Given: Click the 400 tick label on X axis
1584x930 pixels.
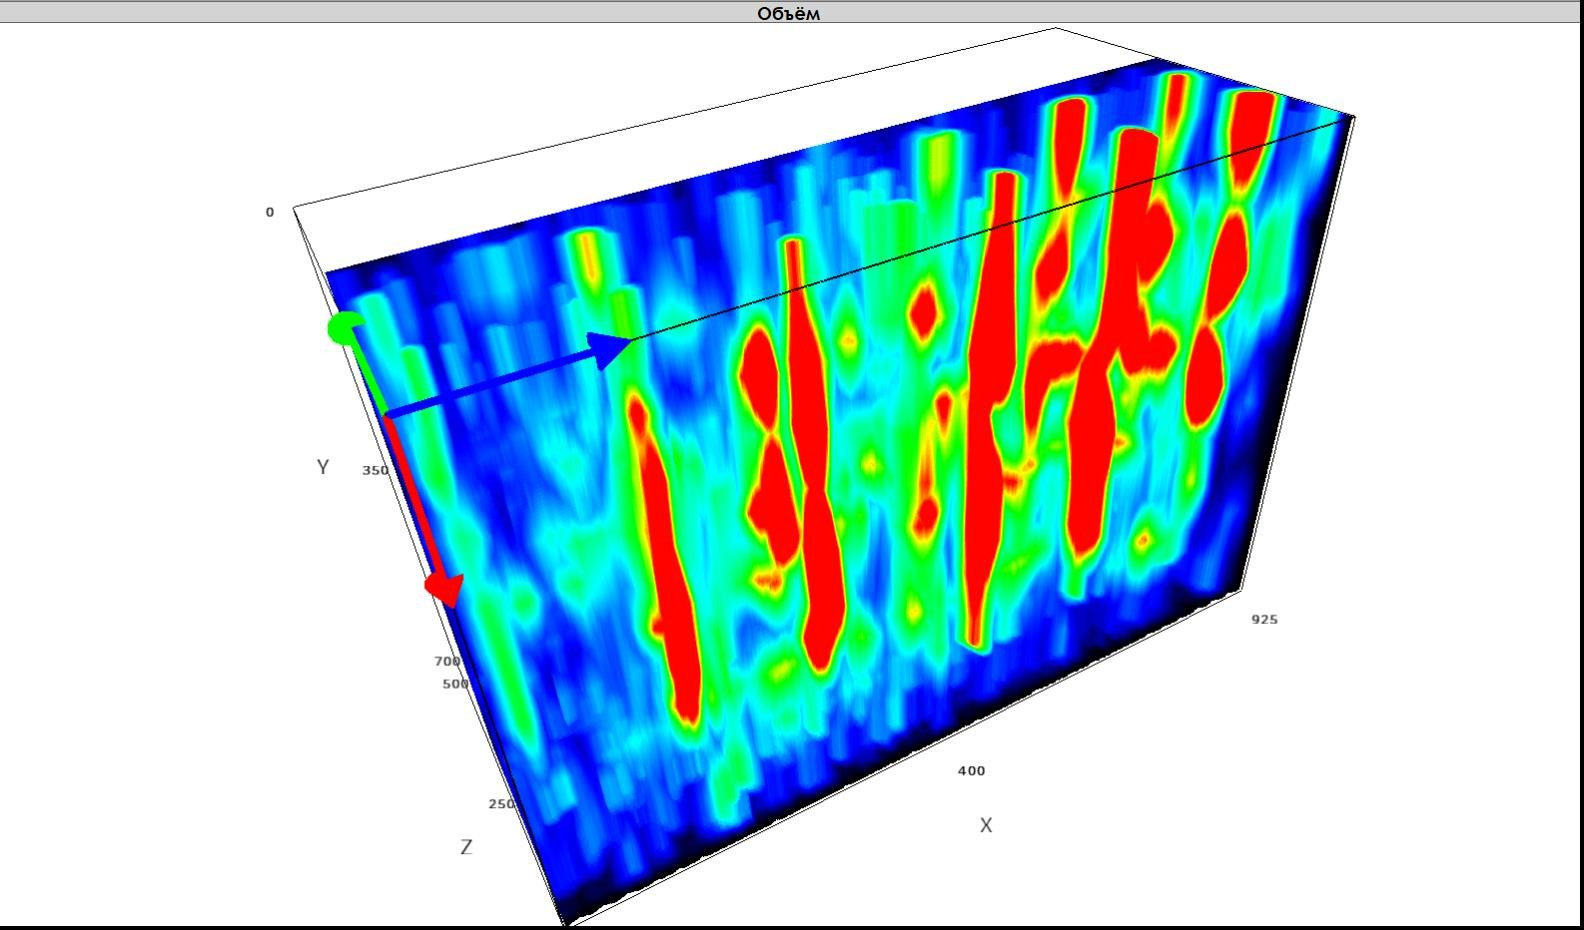Looking at the screenshot, I should (971, 770).
